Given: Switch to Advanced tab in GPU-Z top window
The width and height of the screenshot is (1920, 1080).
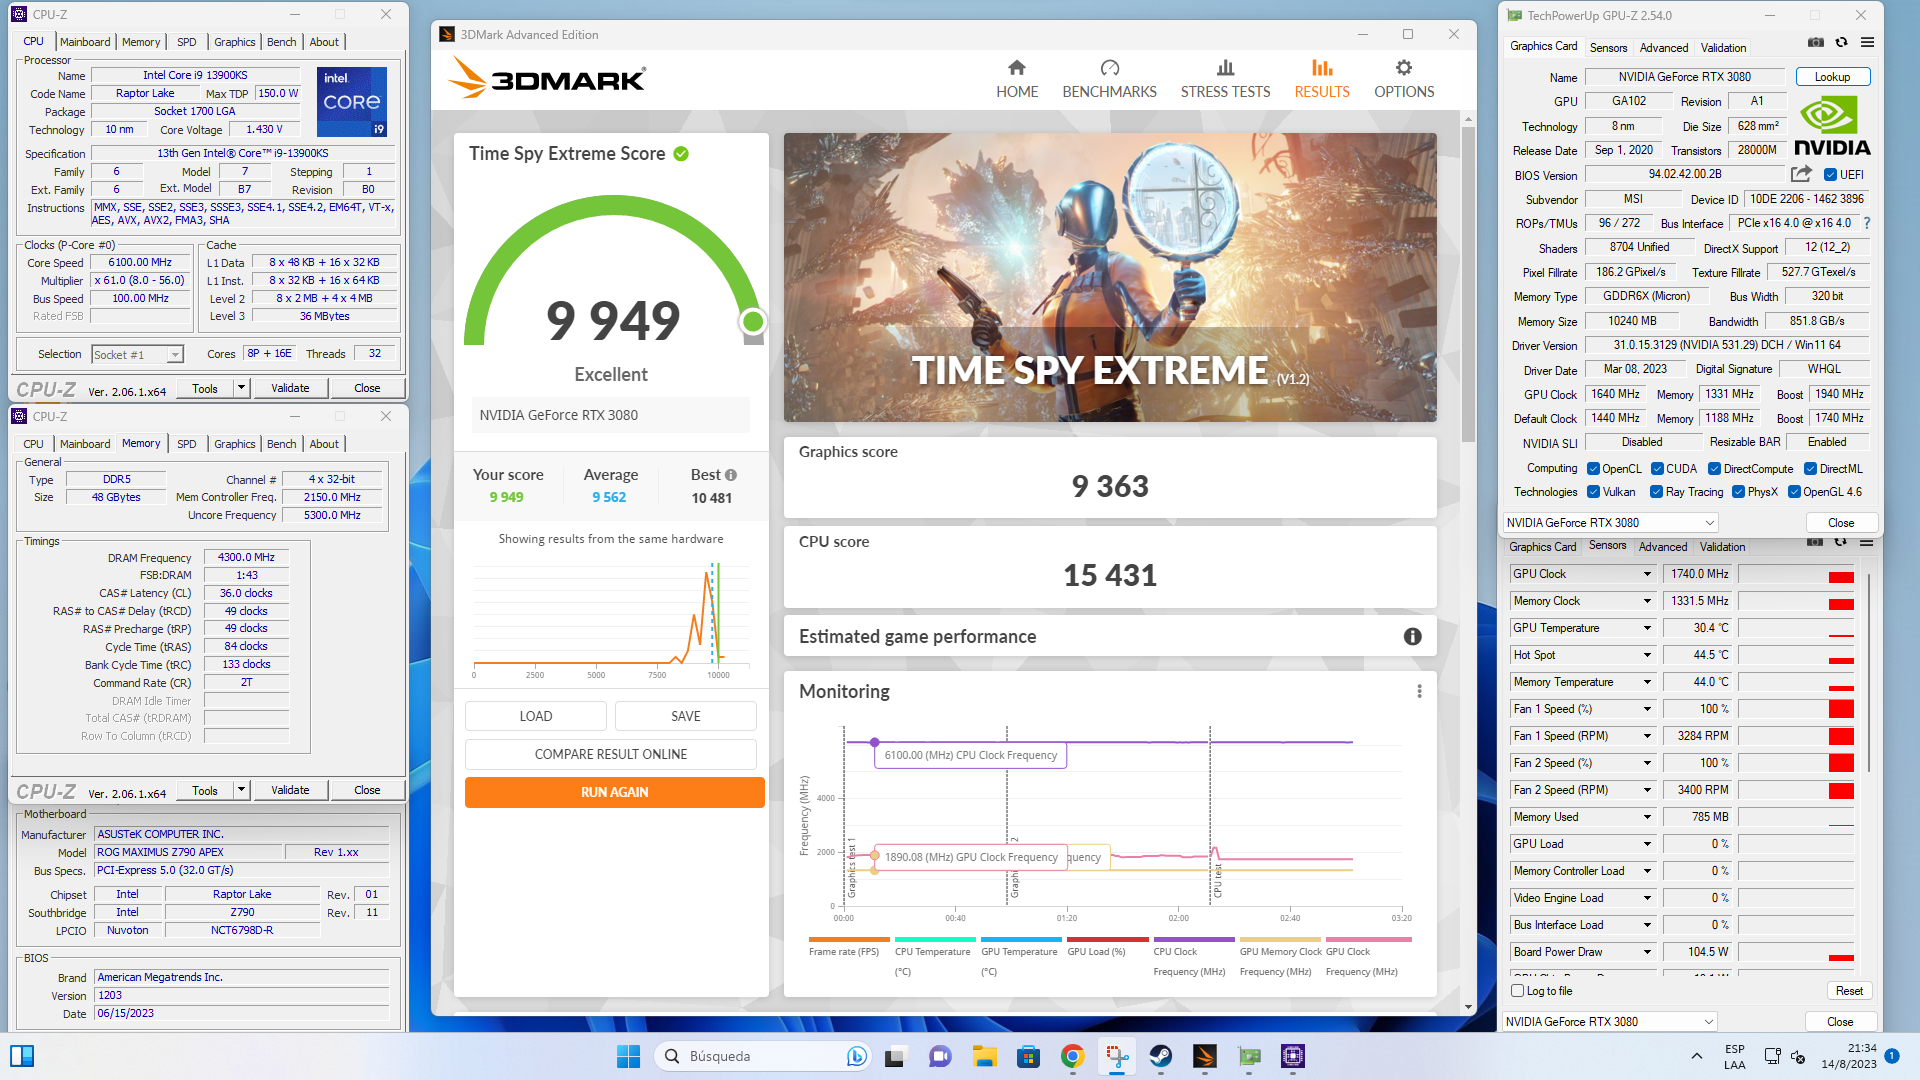Looking at the screenshot, I should pyautogui.click(x=1663, y=48).
